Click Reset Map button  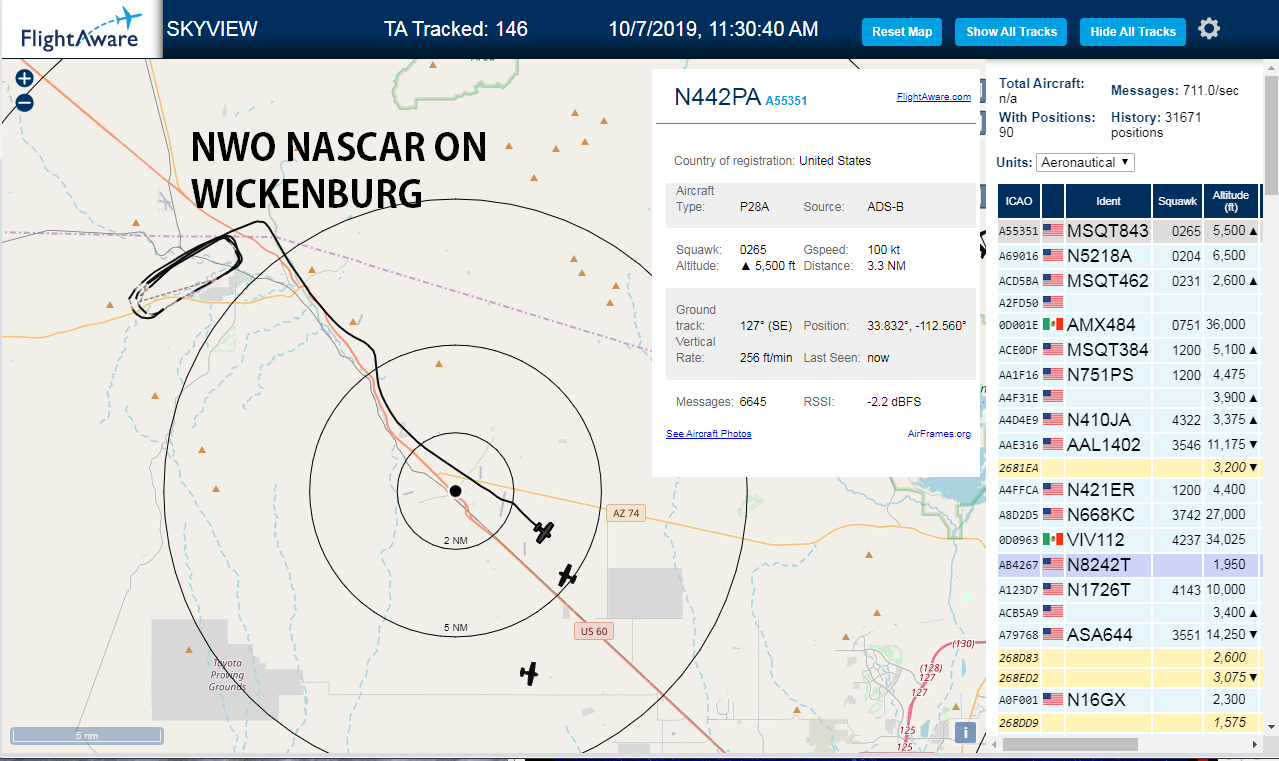click(x=902, y=32)
